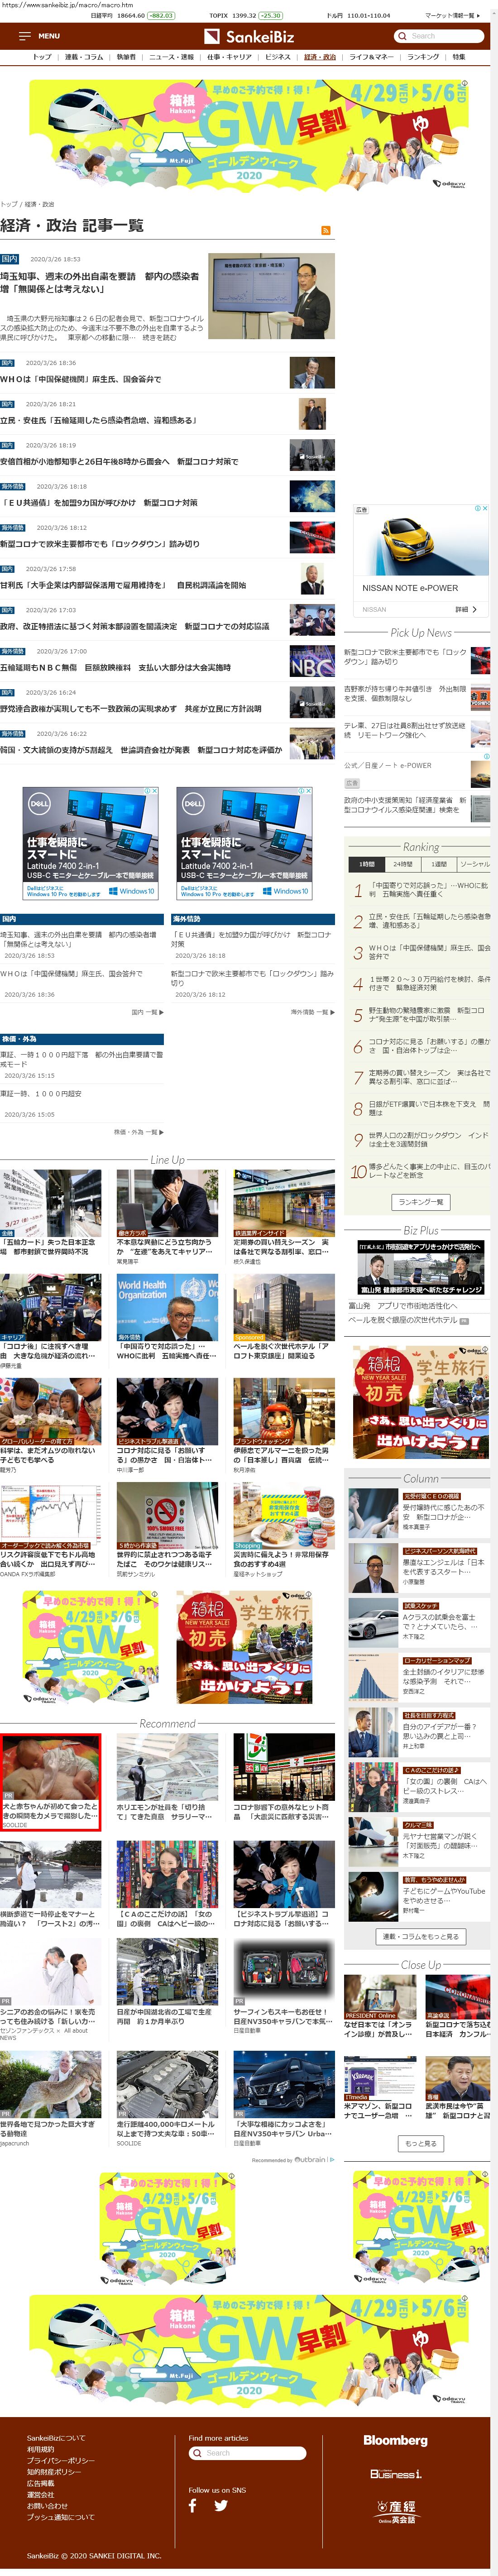The width and height of the screenshot is (498, 2576).
Task: Open headline about 埼玉知事 週末の外出自粛
Action: pyautogui.click(x=99, y=282)
